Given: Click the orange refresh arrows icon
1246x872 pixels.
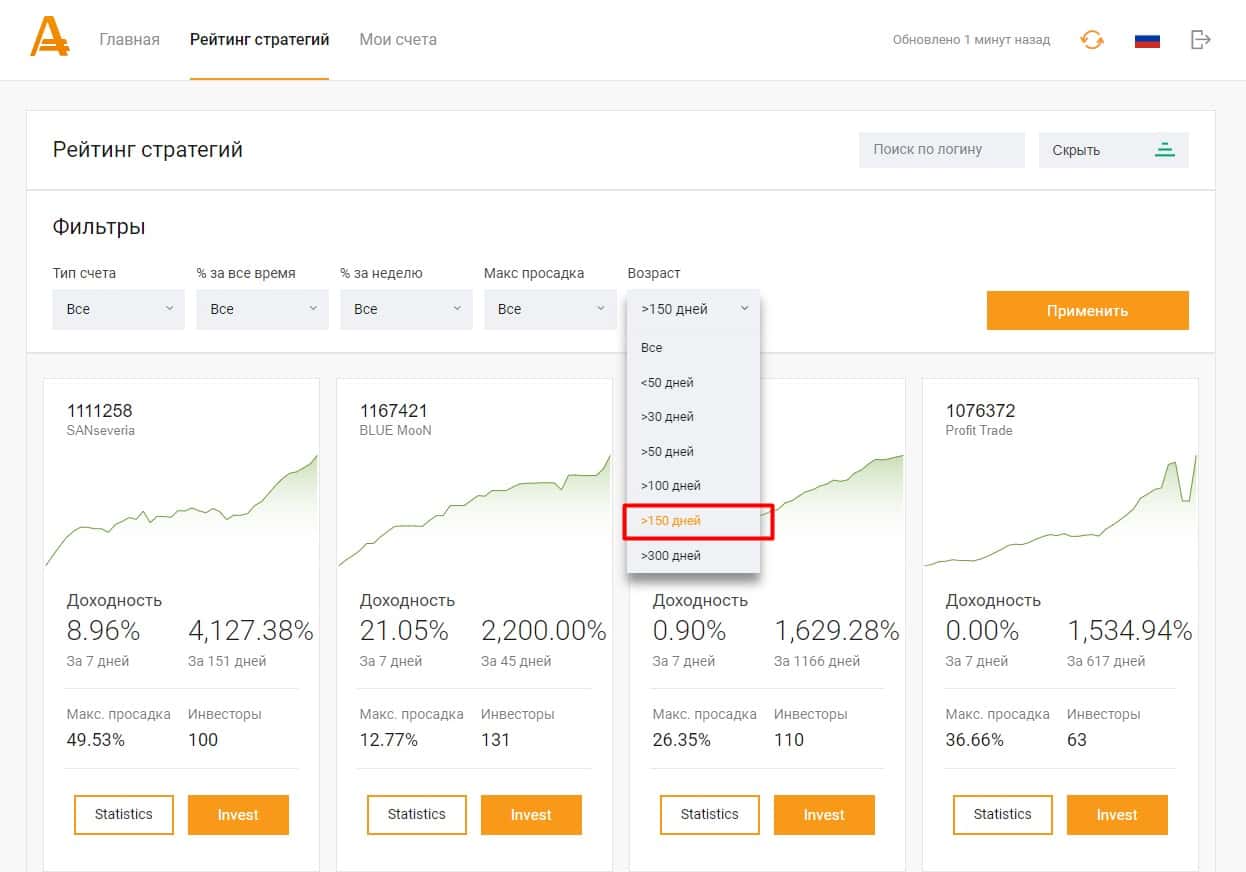Looking at the screenshot, I should coord(1092,40).
